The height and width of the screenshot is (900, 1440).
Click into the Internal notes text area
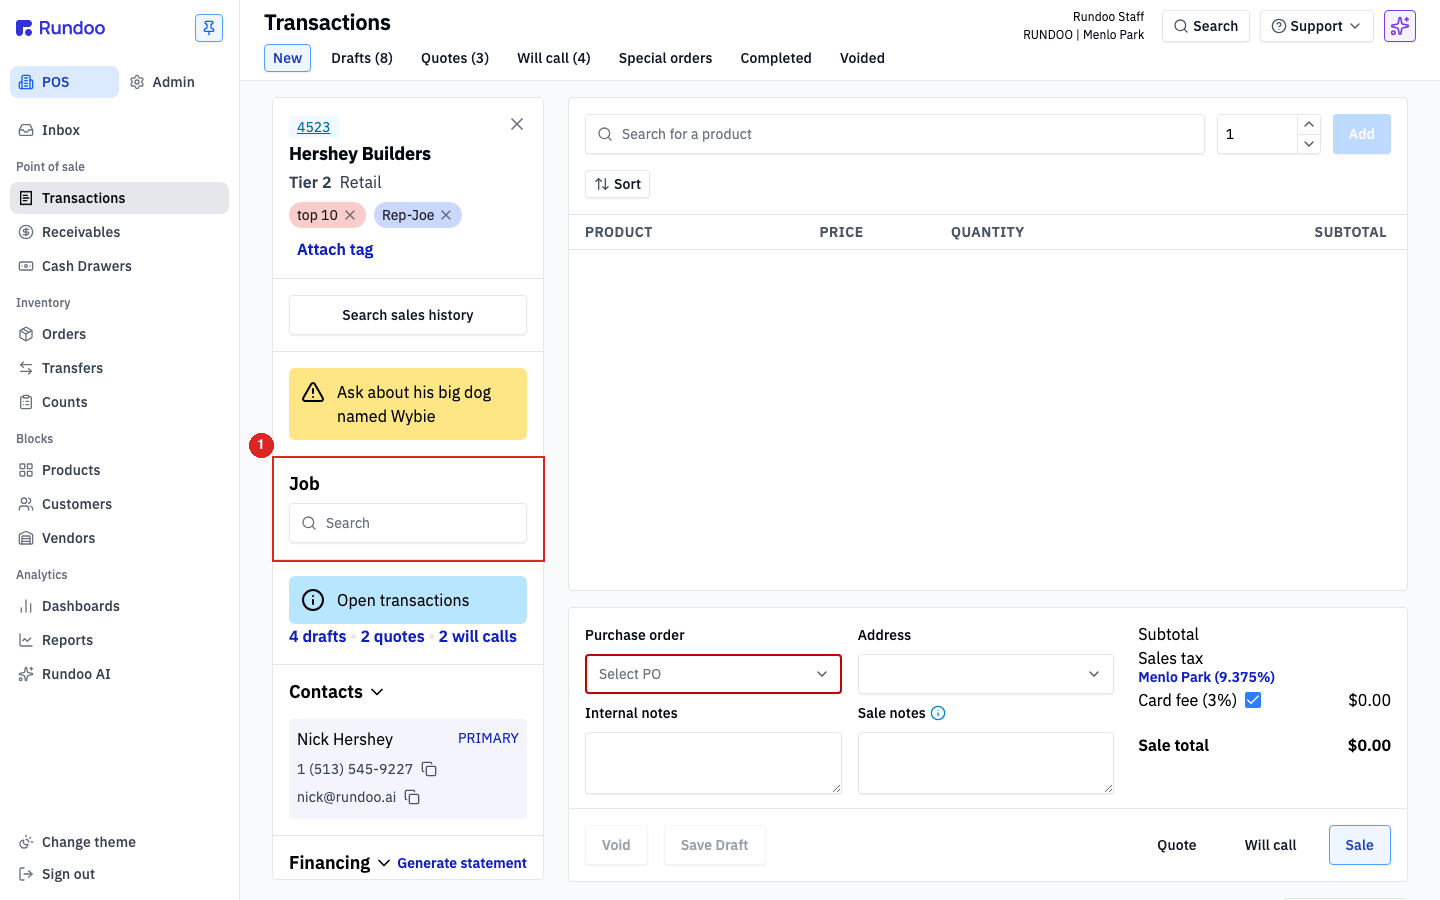[713, 763]
